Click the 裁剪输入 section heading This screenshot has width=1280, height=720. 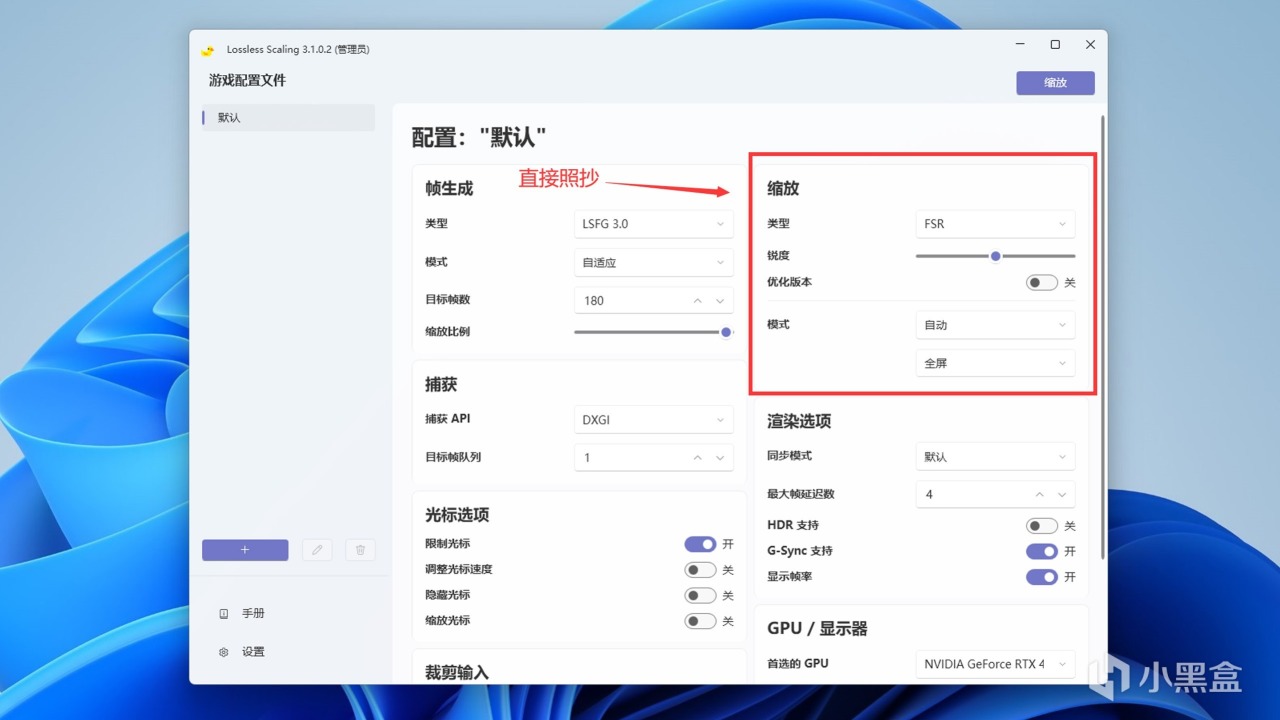(457, 673)
